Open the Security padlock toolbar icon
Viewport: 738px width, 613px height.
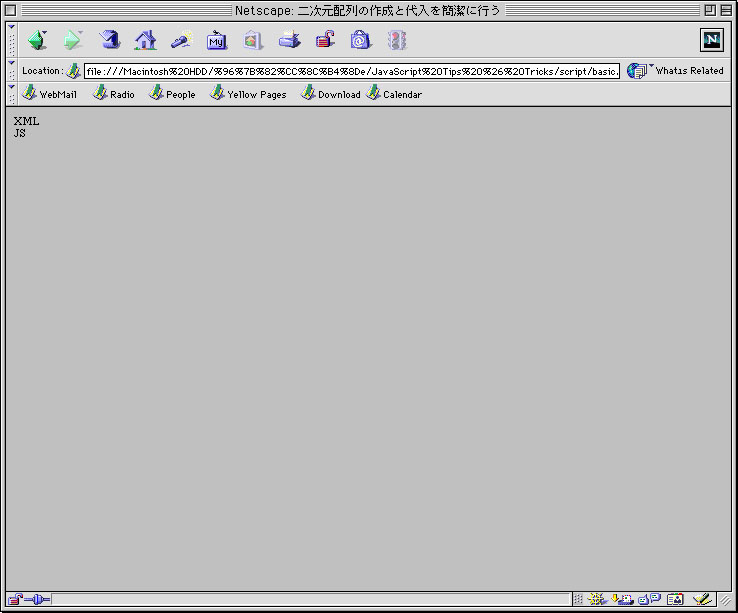[325, 40]
